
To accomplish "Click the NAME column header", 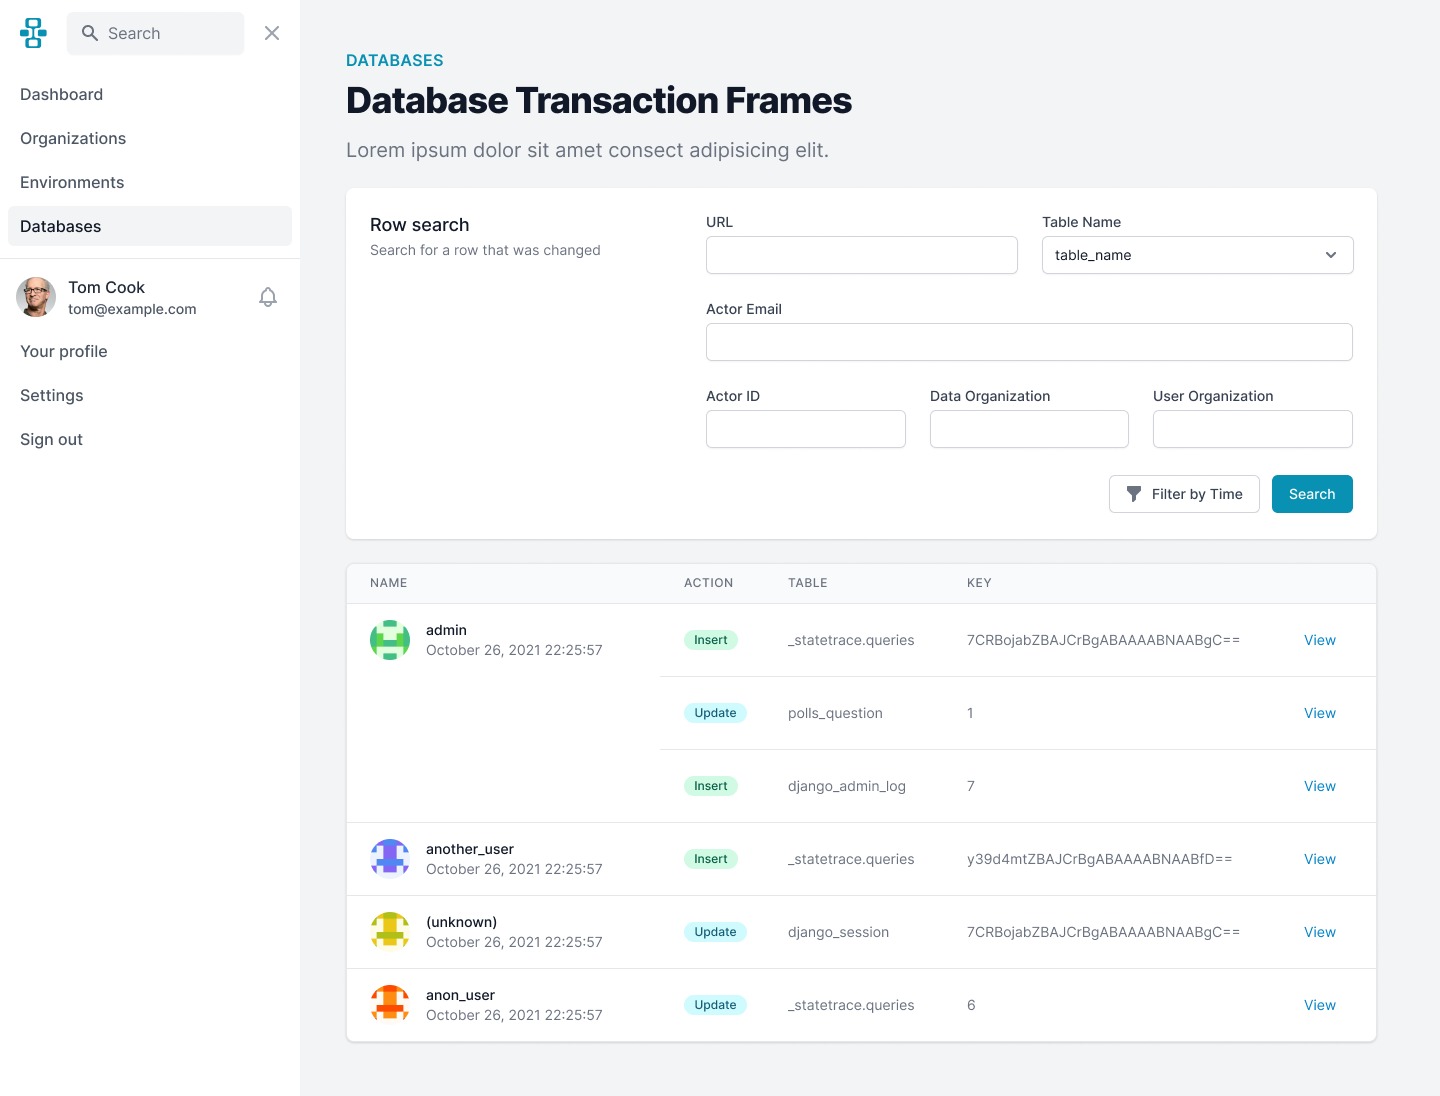I will pos(388,583).
